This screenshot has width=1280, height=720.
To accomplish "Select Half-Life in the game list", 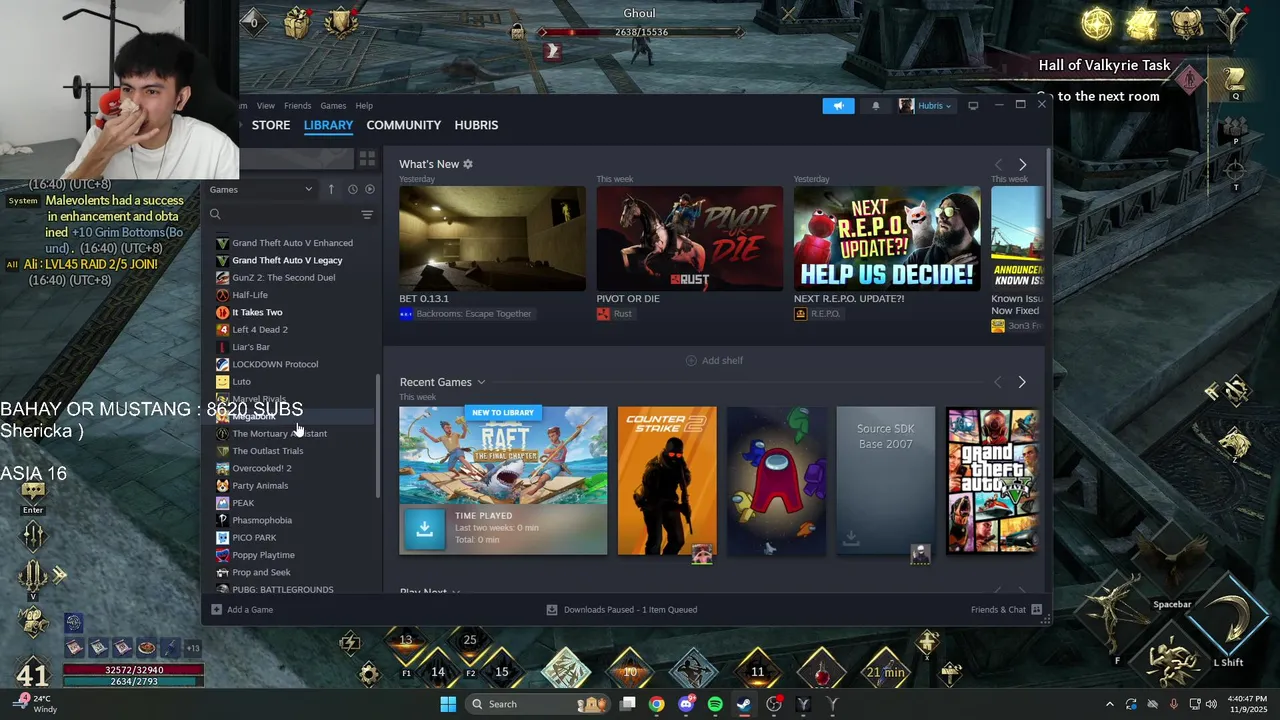I will pos(250,295).
